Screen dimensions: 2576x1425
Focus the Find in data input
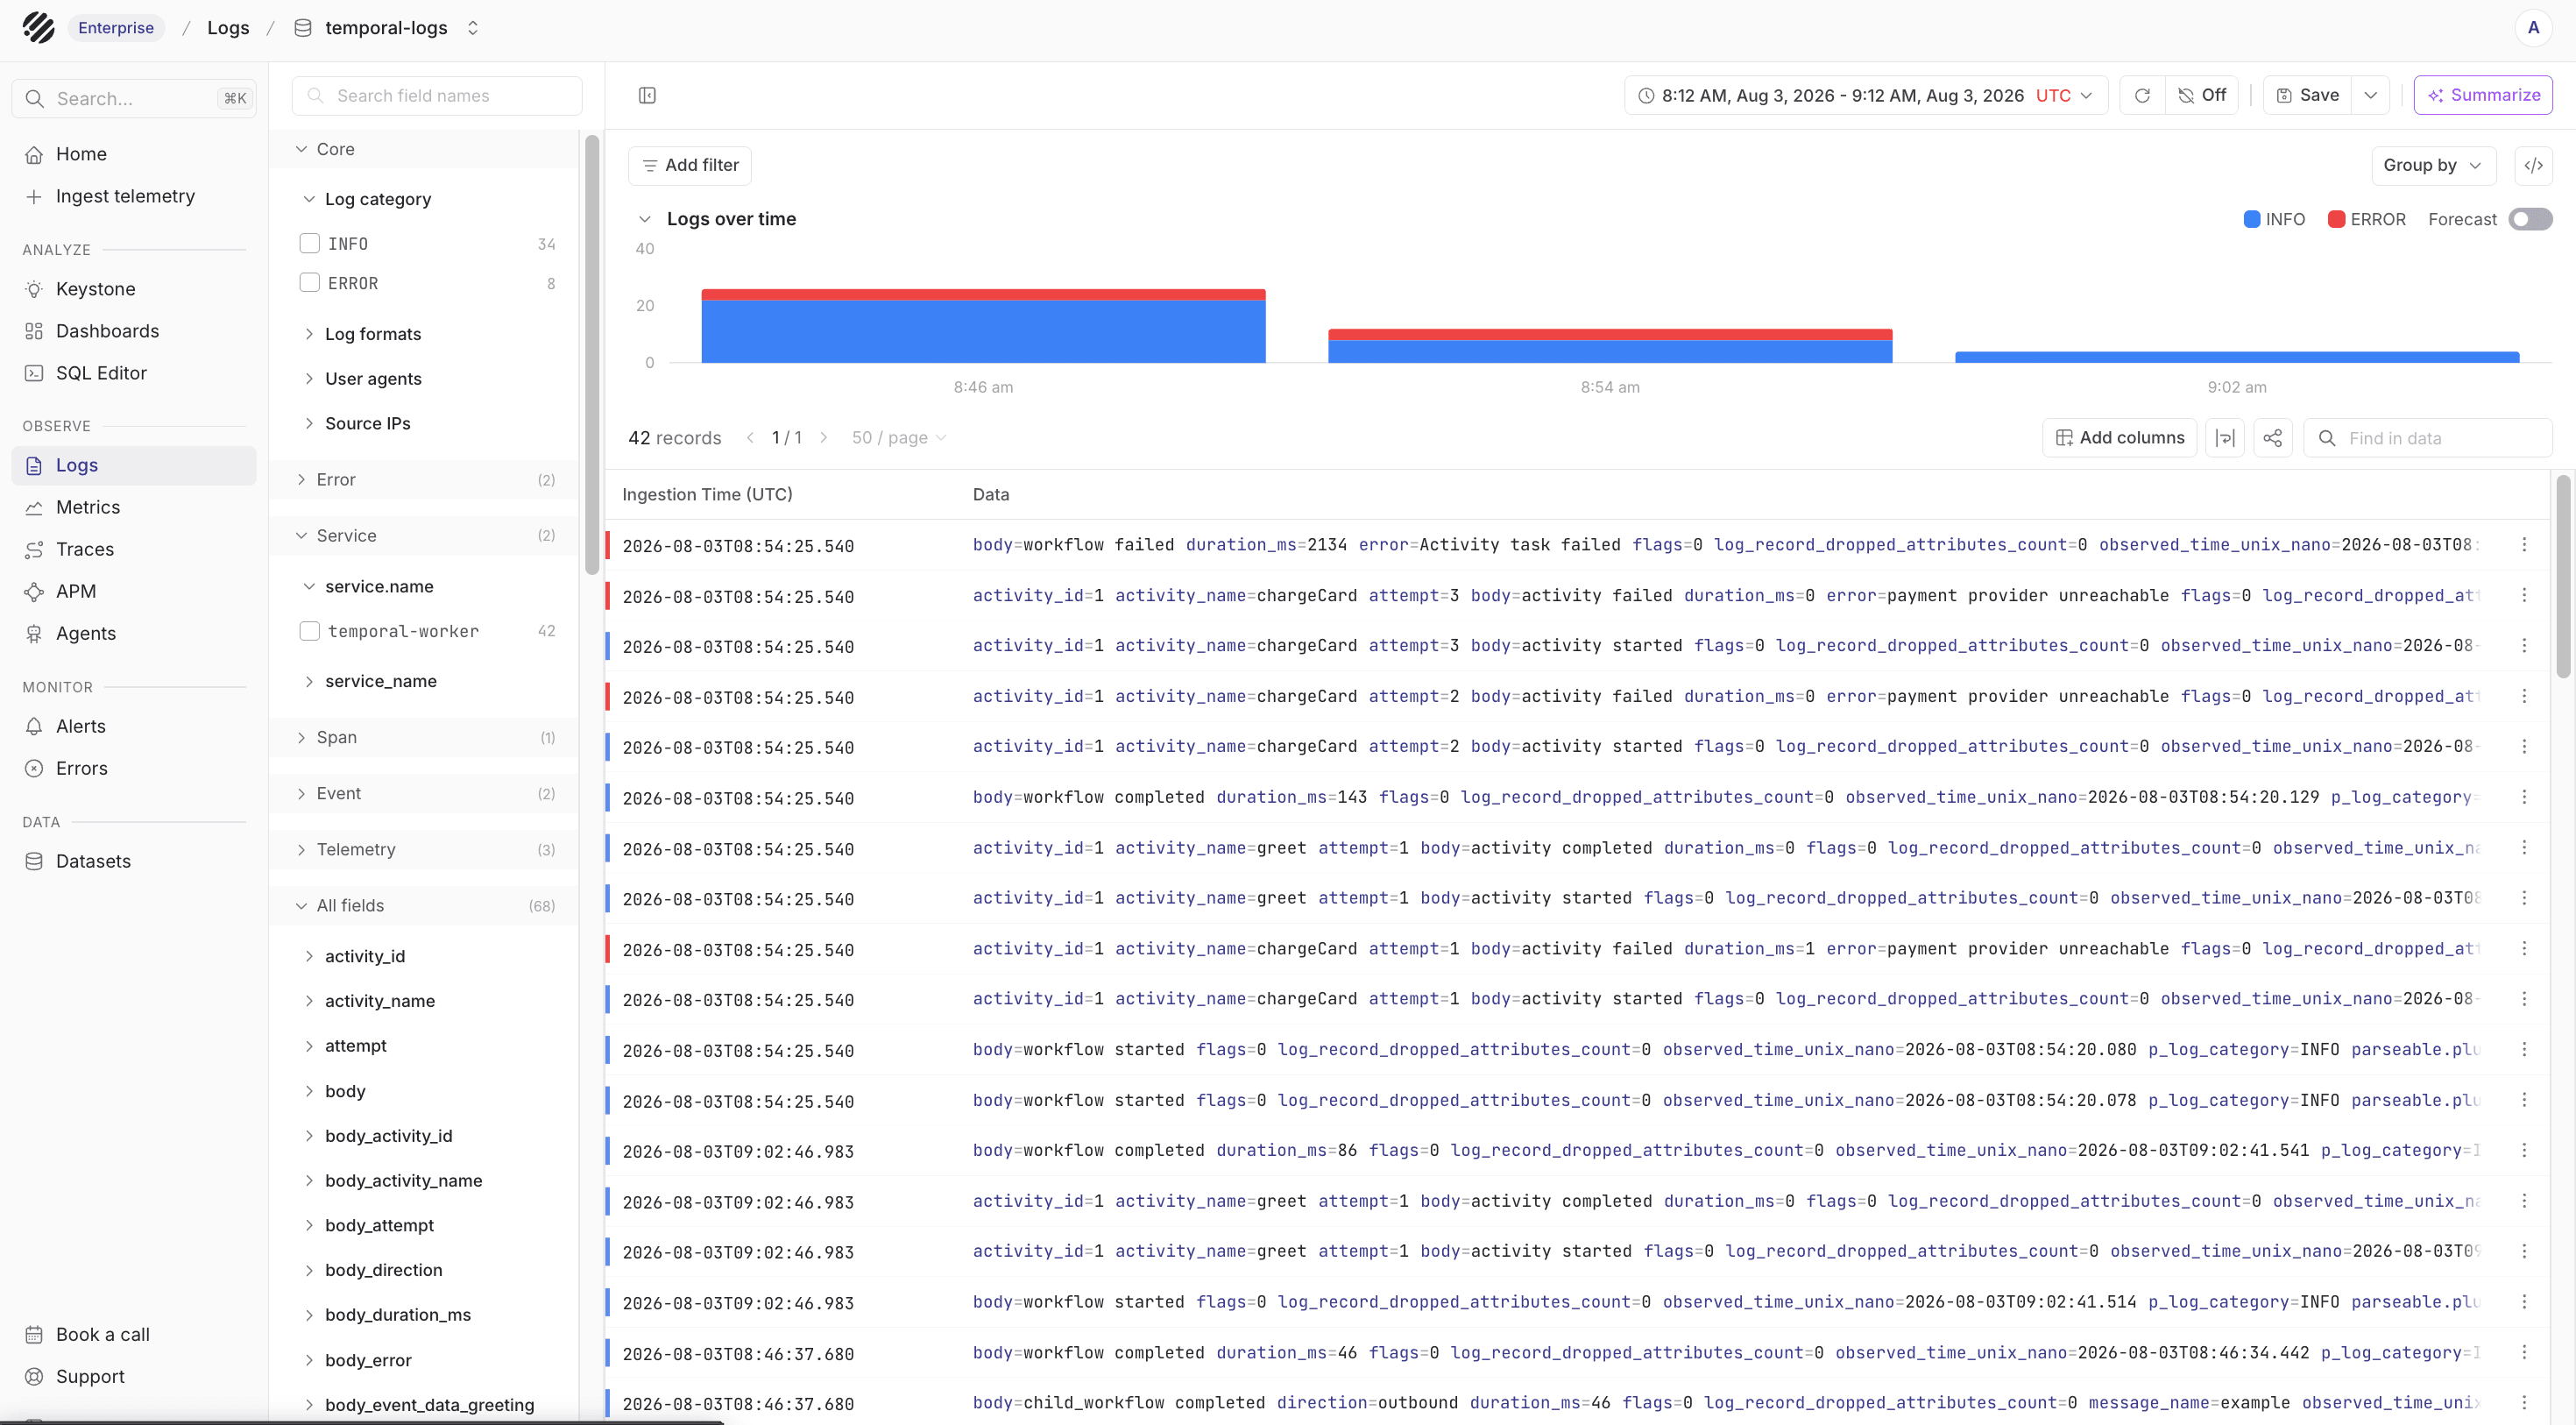pos(2428,438)
